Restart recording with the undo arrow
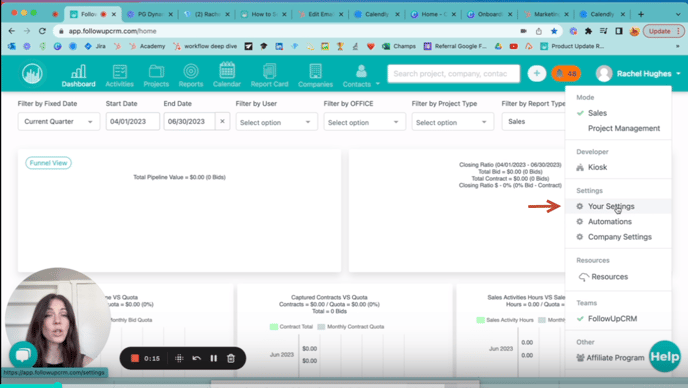688x388 pixels. click(x=196, y=358)
